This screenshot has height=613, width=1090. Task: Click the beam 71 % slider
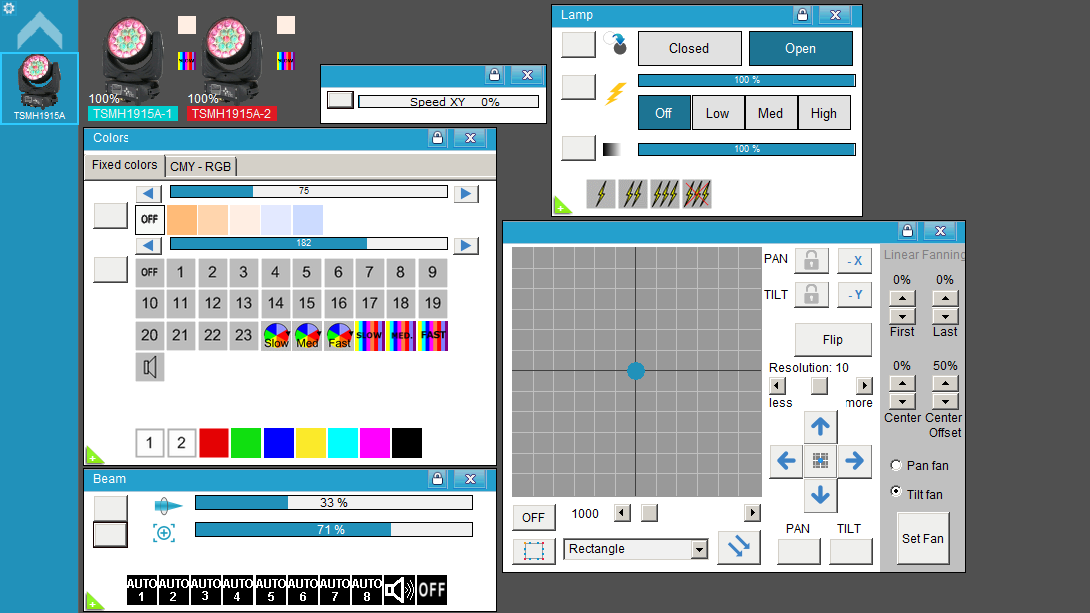coord(334,530)
